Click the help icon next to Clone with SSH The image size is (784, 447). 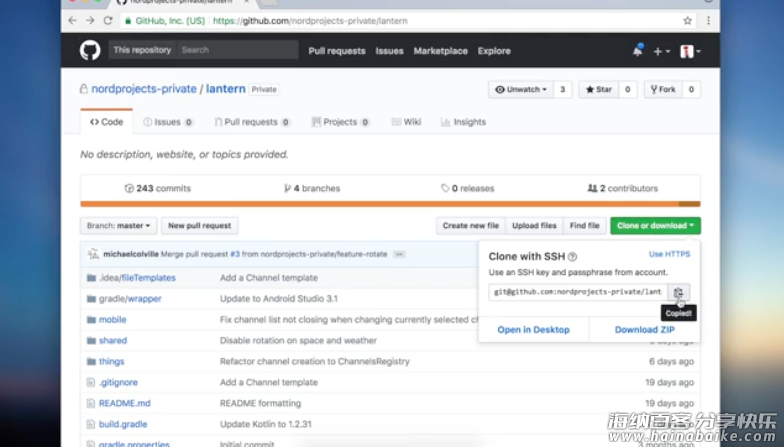tap(572, 256)
